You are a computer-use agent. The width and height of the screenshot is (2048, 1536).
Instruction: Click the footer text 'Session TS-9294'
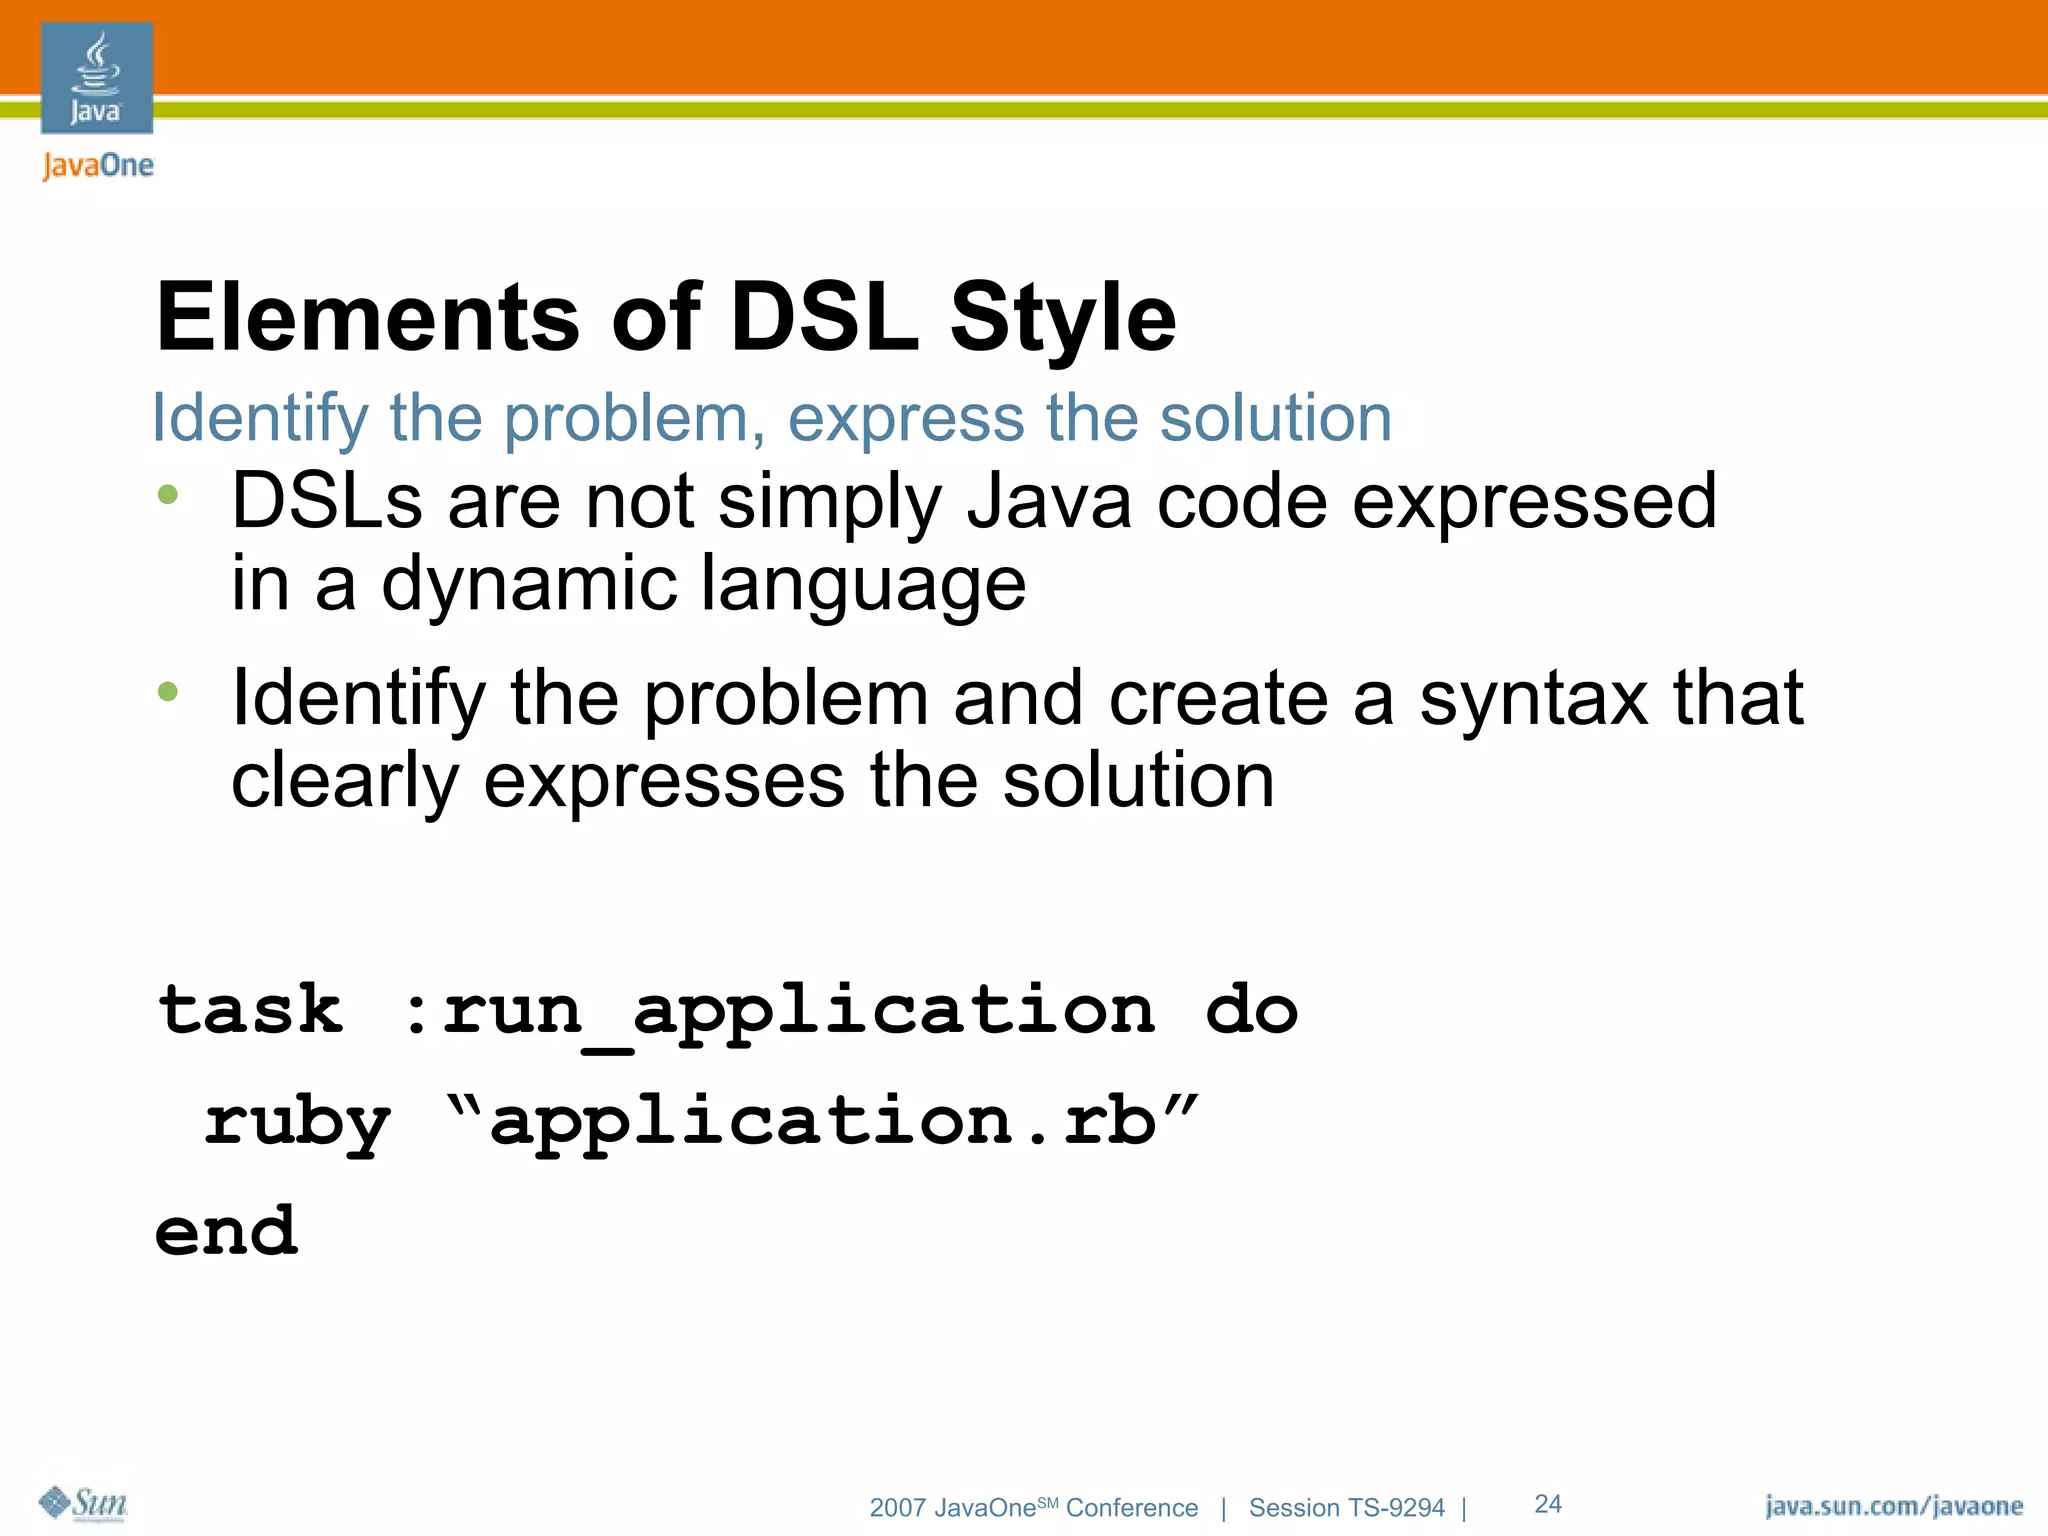[x=1346, y=1507]
